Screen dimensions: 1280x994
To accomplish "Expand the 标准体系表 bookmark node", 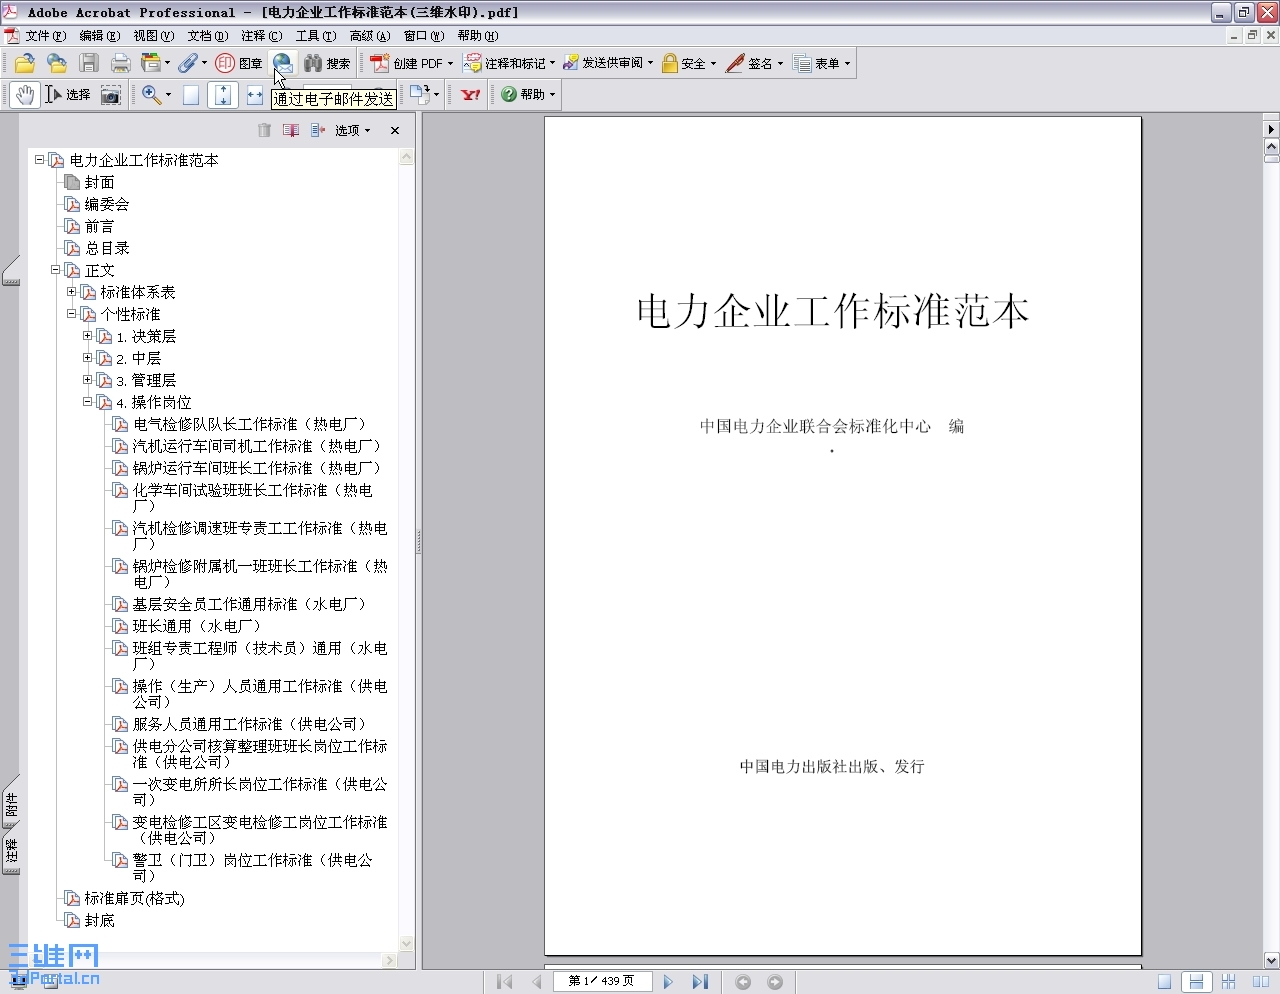I will coord(72,292).
